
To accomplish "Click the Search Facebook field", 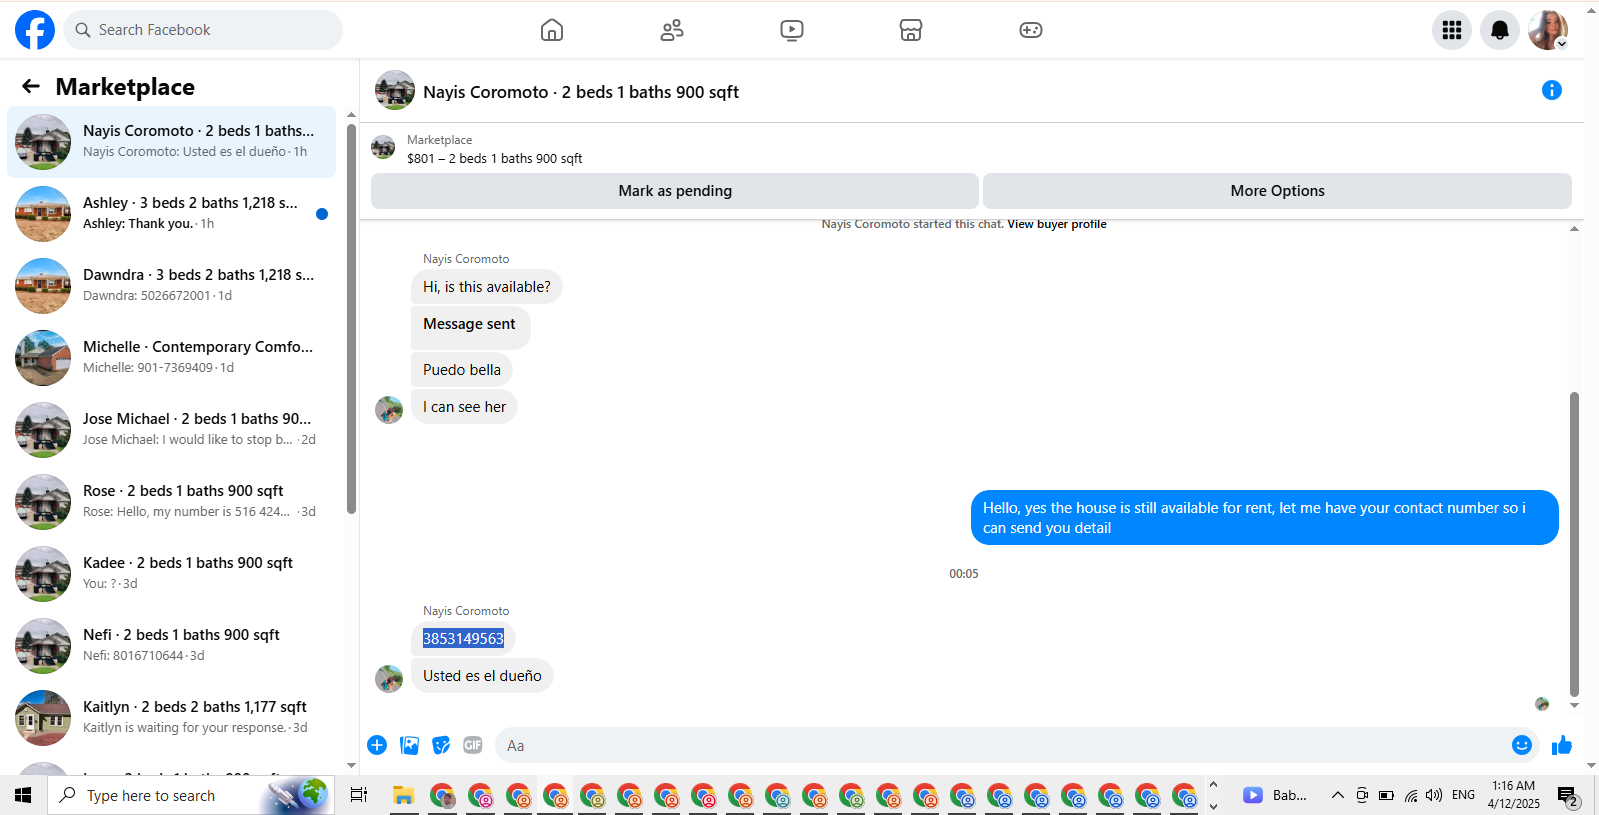I will pyautogui.click(x=203, y=30).
